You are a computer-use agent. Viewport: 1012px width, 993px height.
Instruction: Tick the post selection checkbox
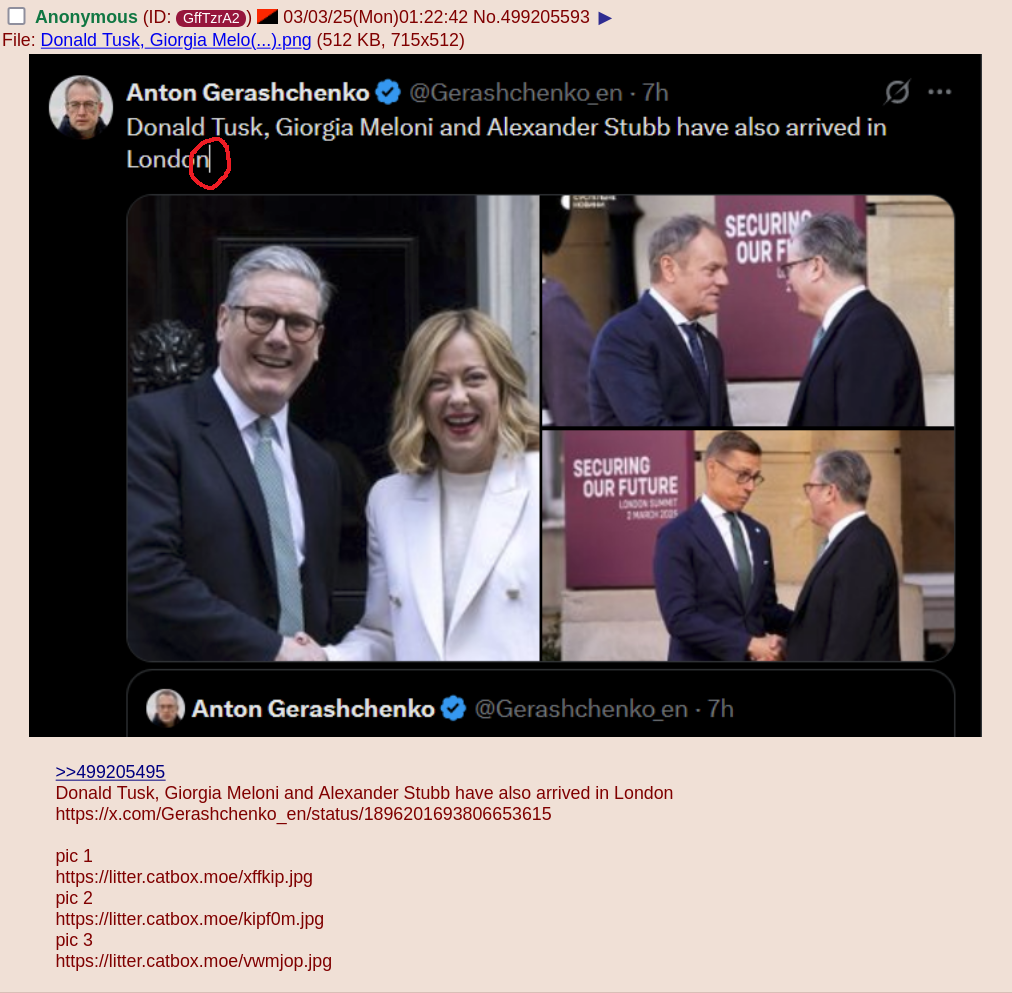pyautogui.click(x=17, y=16)
